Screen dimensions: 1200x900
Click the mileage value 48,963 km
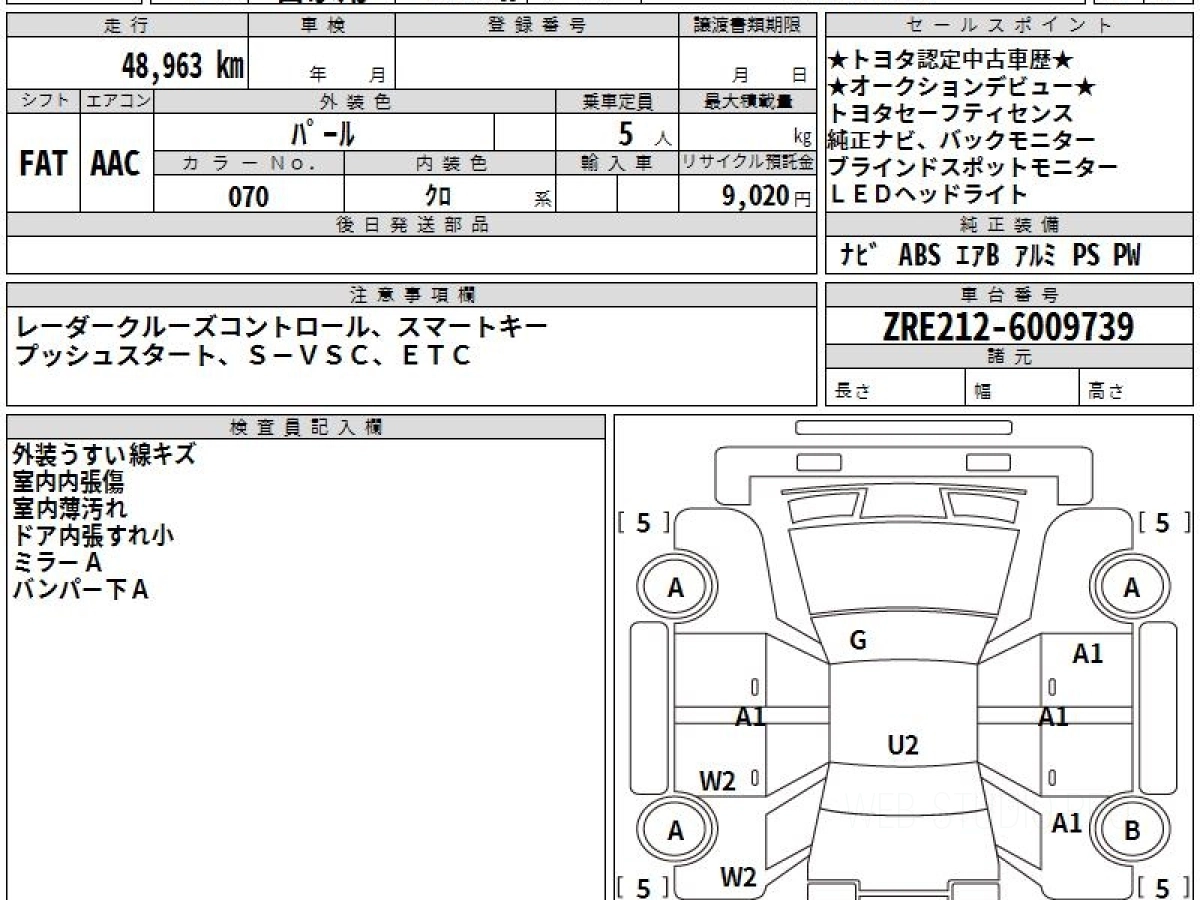(x=183, y=65)
